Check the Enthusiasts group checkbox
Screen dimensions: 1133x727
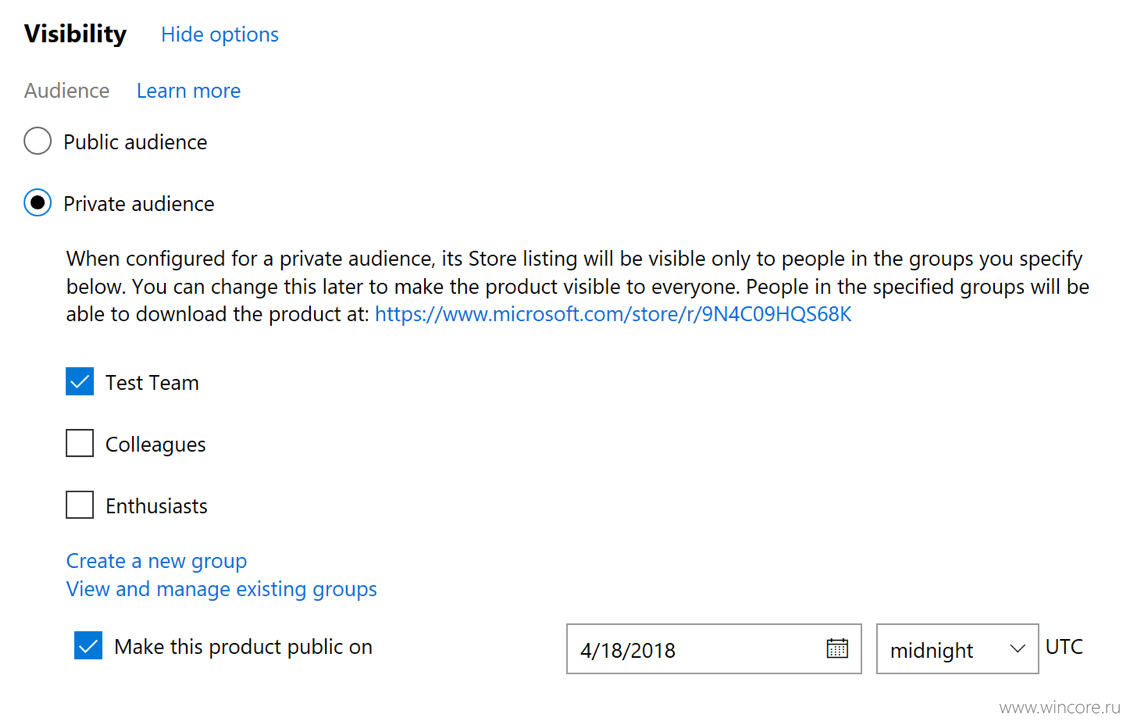click(x=79, y=504)
